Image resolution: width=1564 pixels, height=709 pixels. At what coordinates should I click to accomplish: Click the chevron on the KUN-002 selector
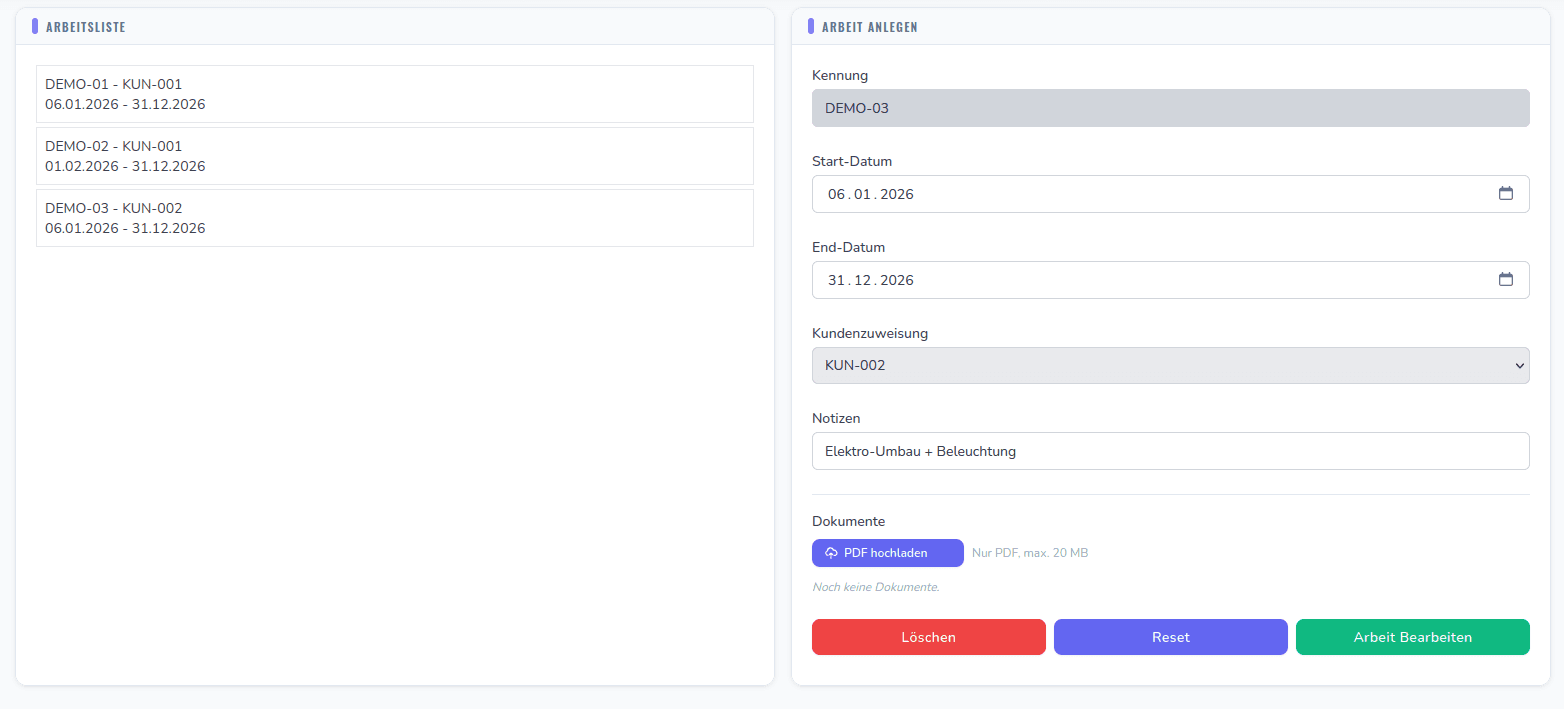click(1517, 365)
